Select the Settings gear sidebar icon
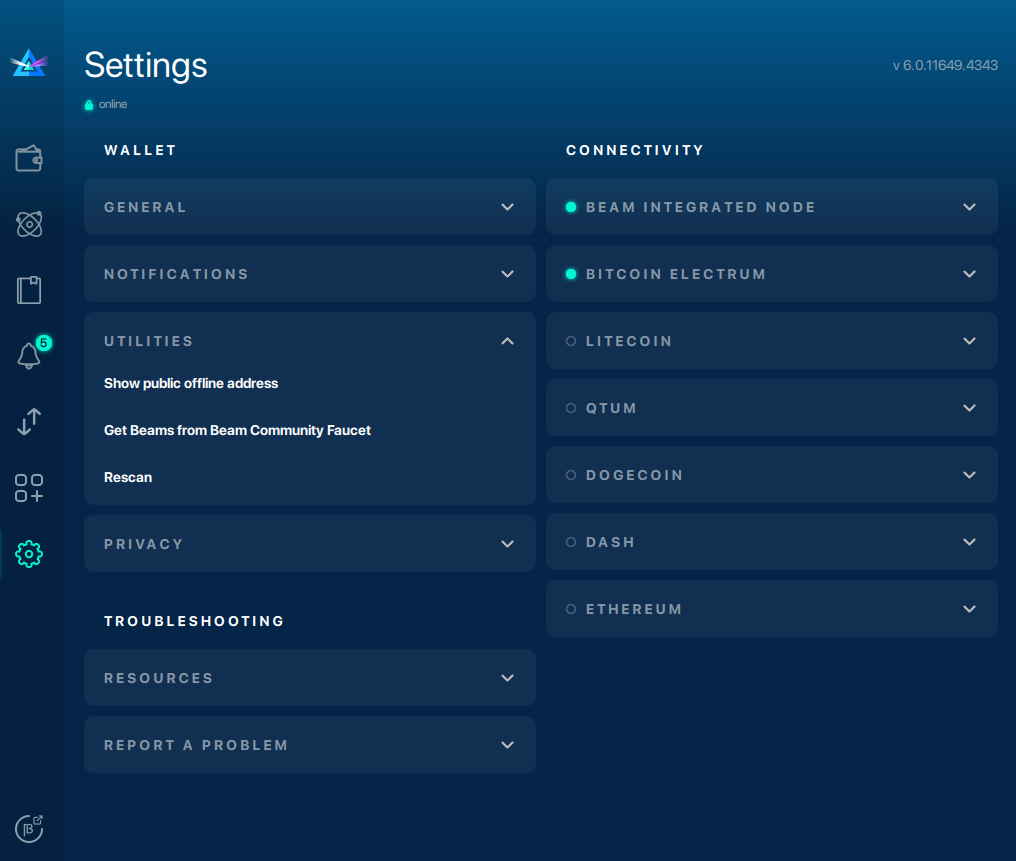 coord(29,554)
